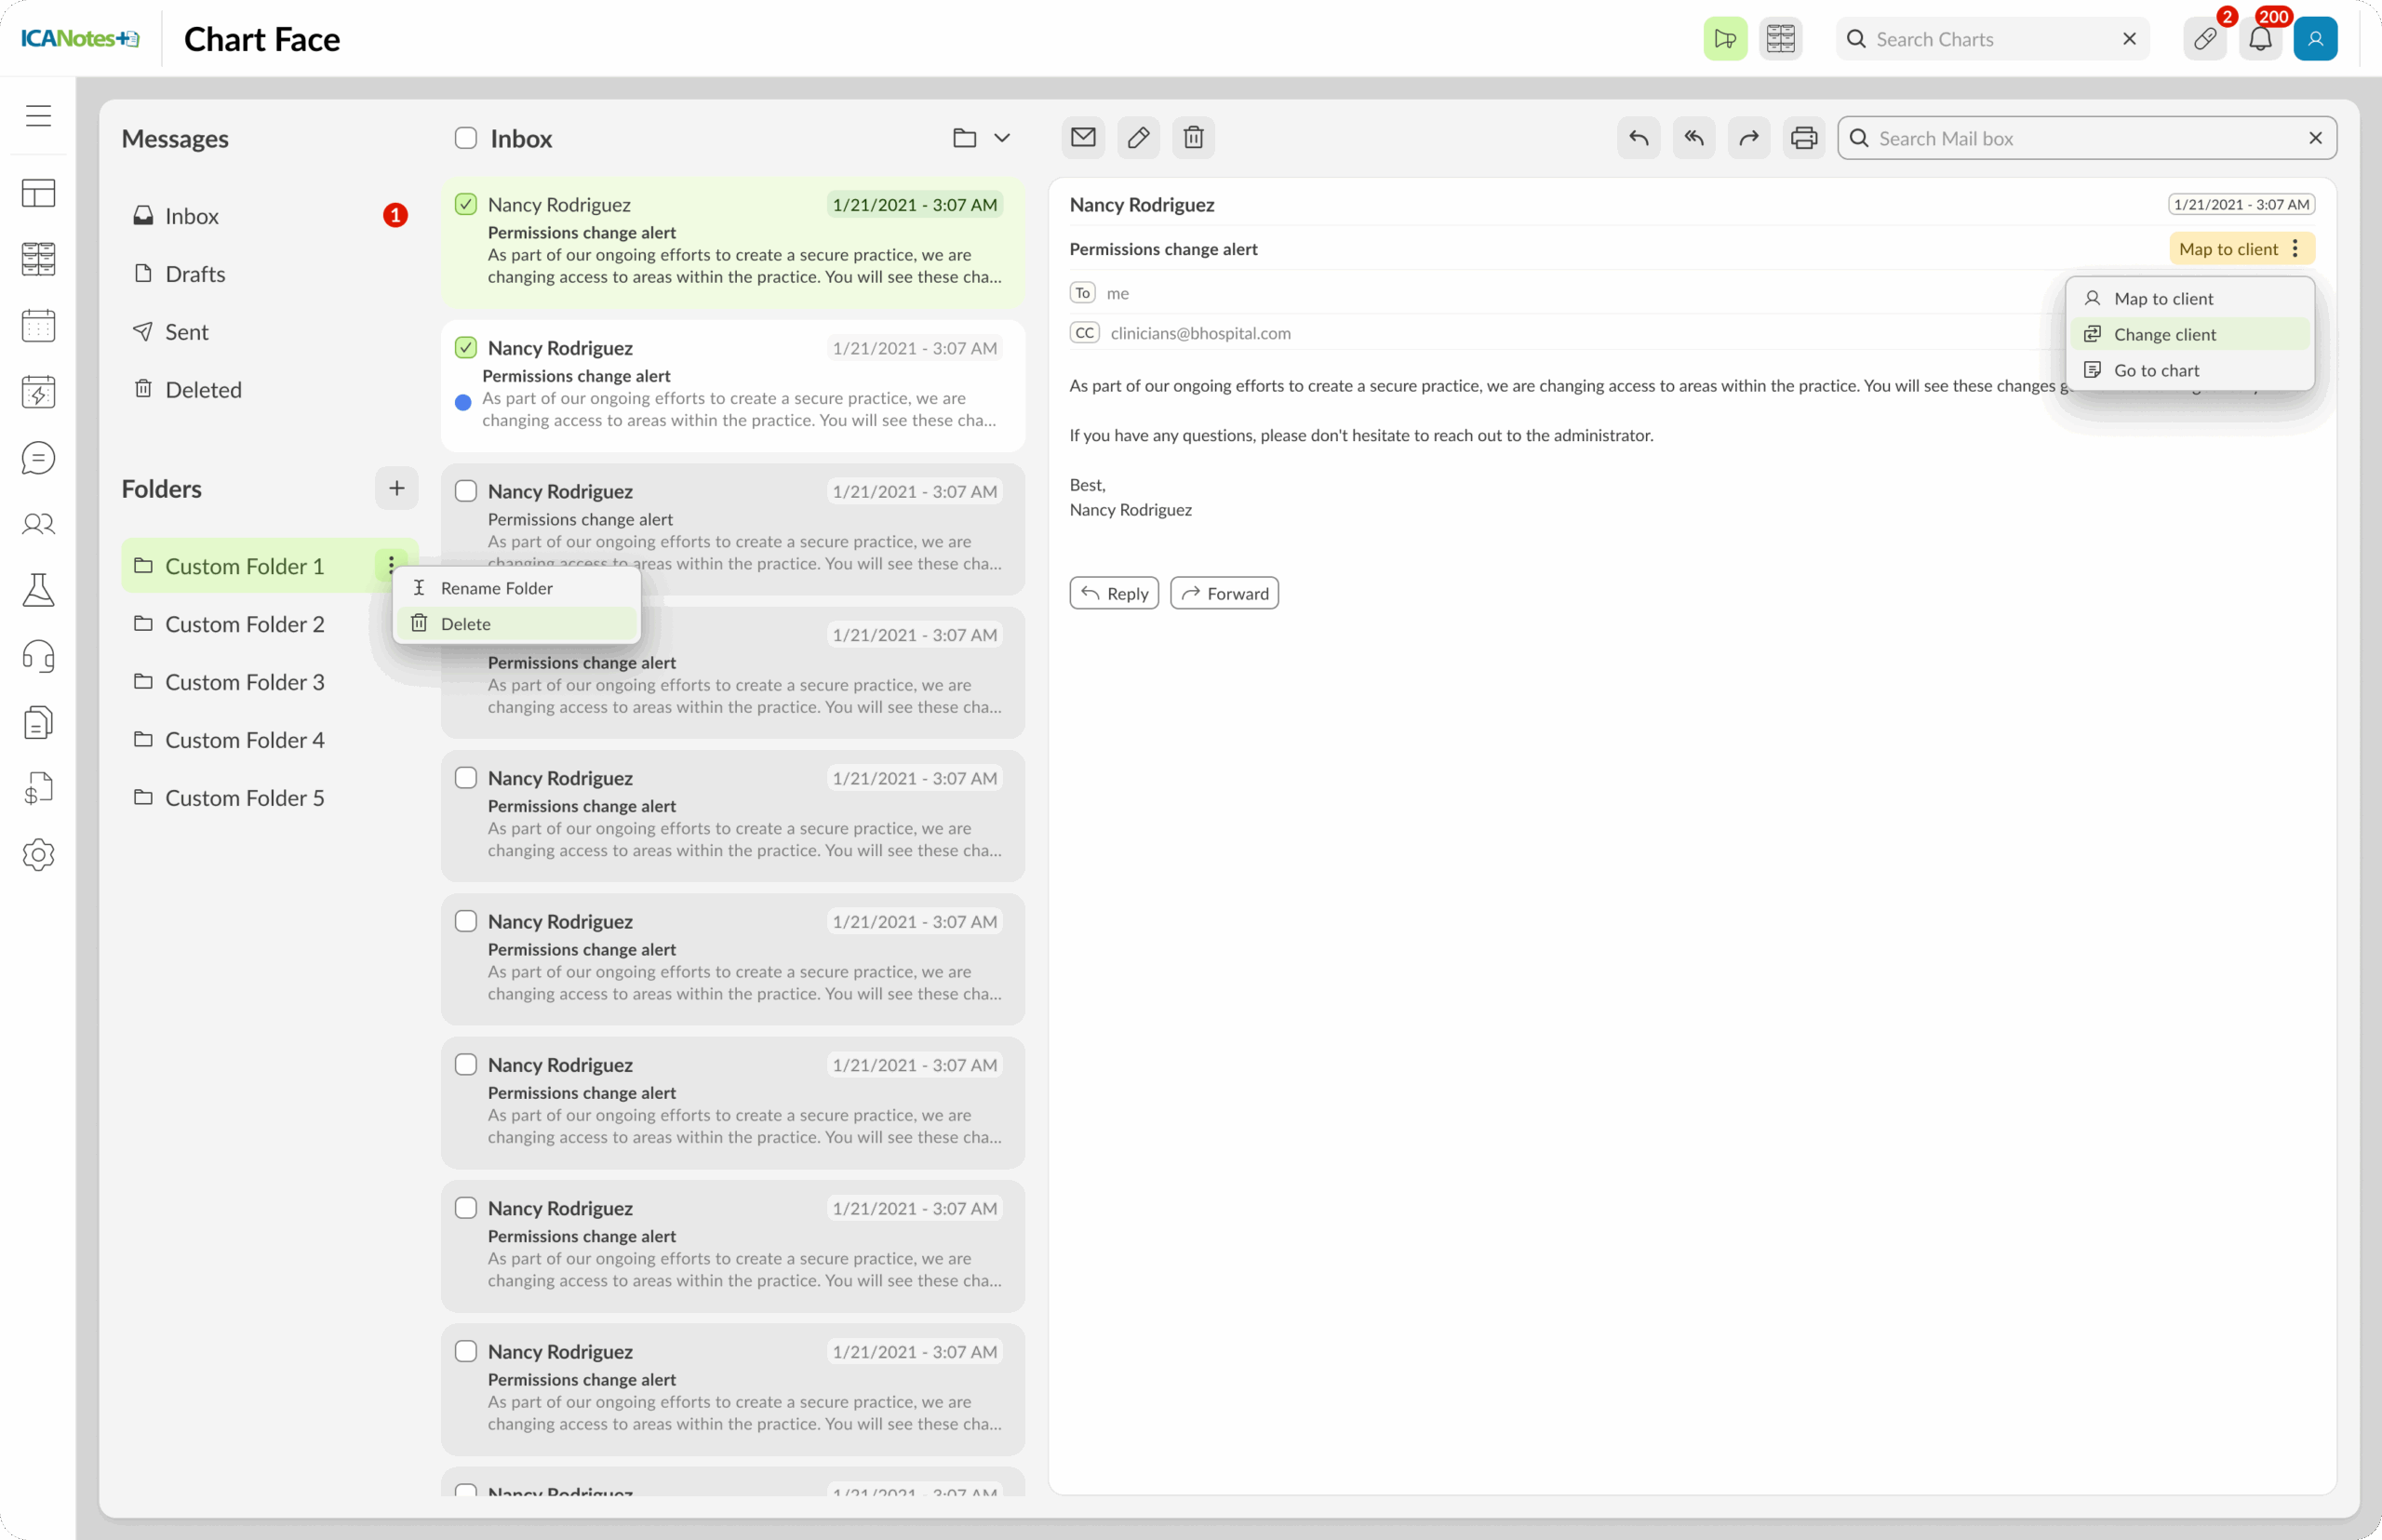Click the reply all arrow icon
2382x1540 pixels.
click(1693, 138)
